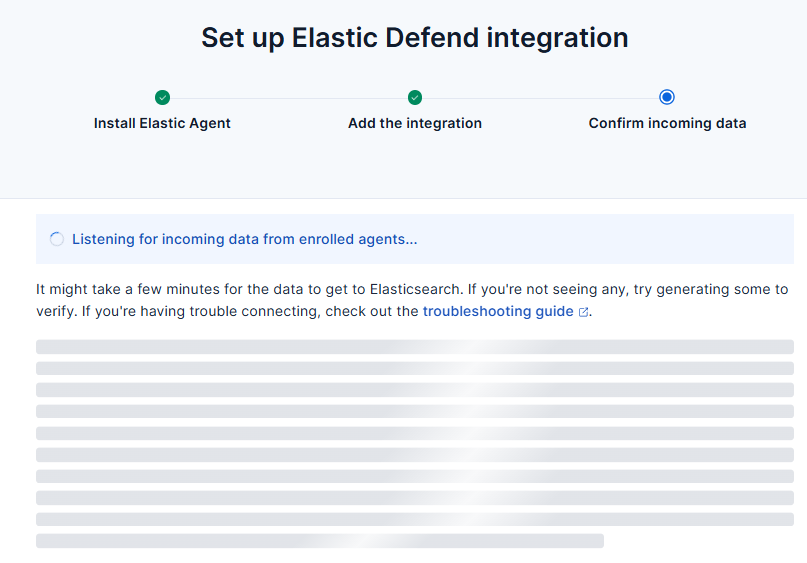
Task: Go to the Install Elastic Agent step
Action: pos(162,124)
